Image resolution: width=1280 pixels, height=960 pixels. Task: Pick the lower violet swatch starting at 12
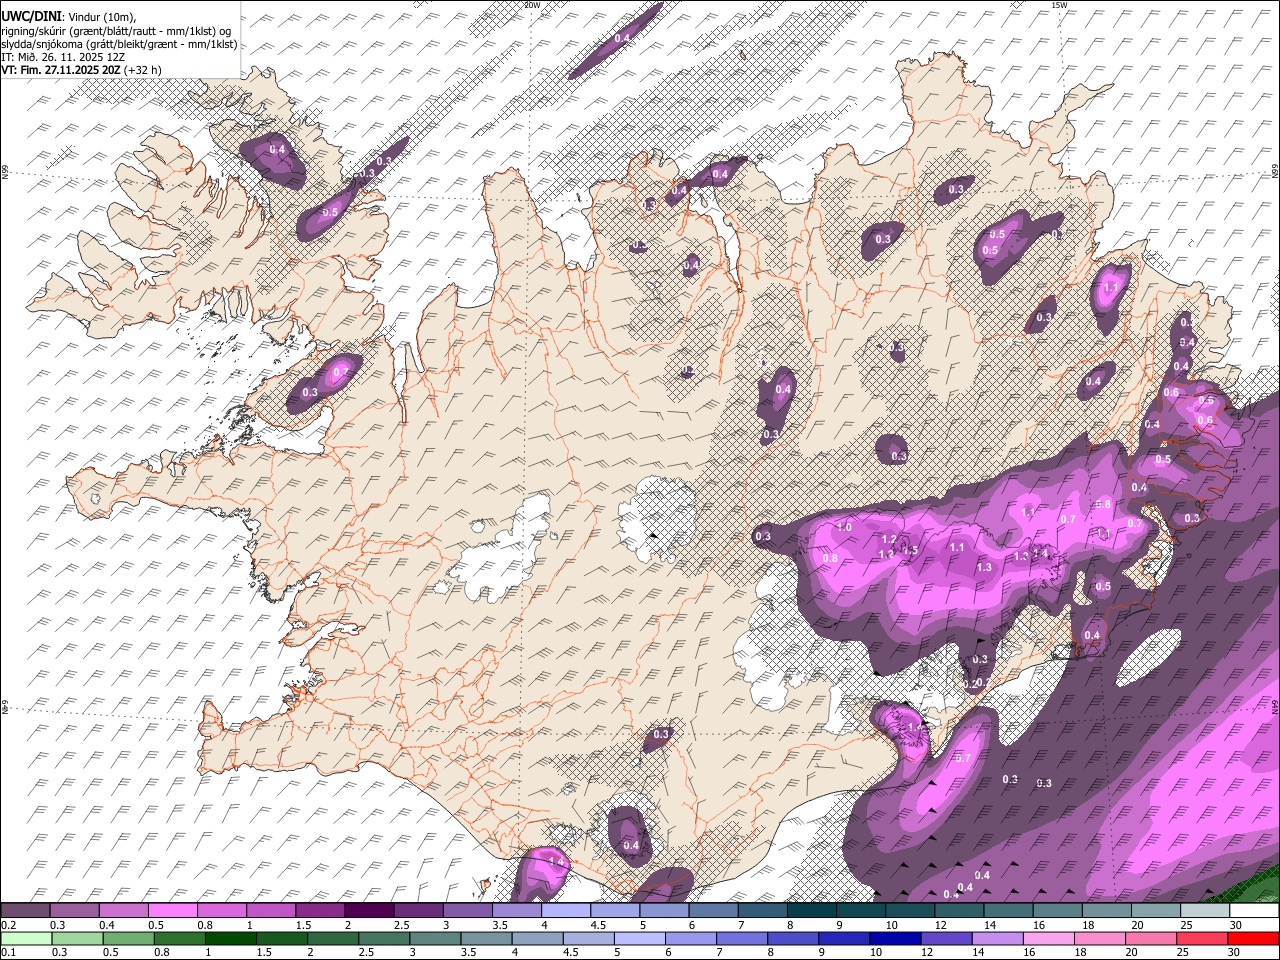(x=946, y=938)
